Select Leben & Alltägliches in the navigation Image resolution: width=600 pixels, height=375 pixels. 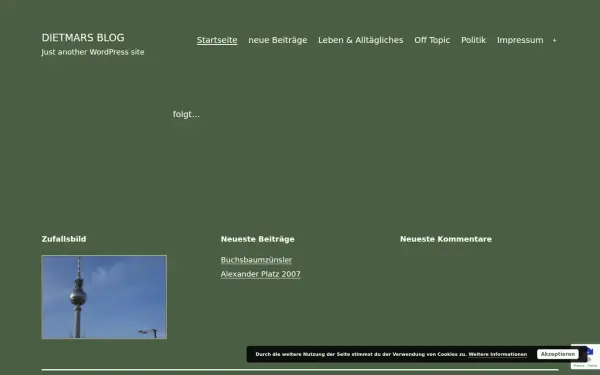click(360, 40)
